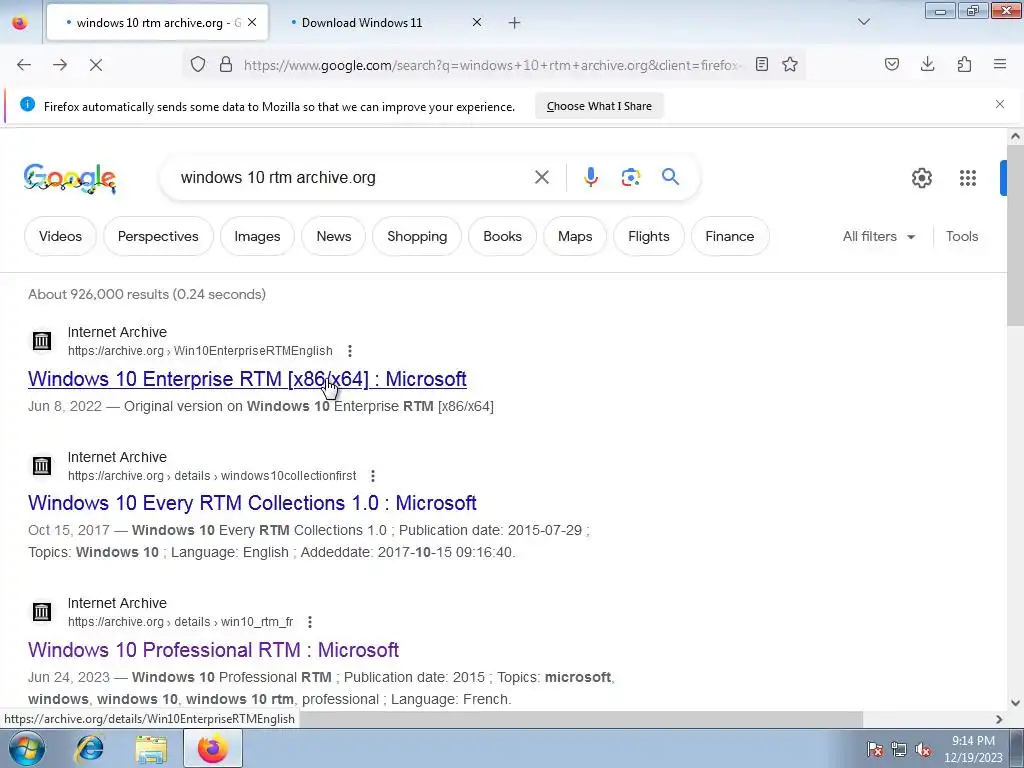
Task: Stop the page loading with the X button
Action: point(96,65)
